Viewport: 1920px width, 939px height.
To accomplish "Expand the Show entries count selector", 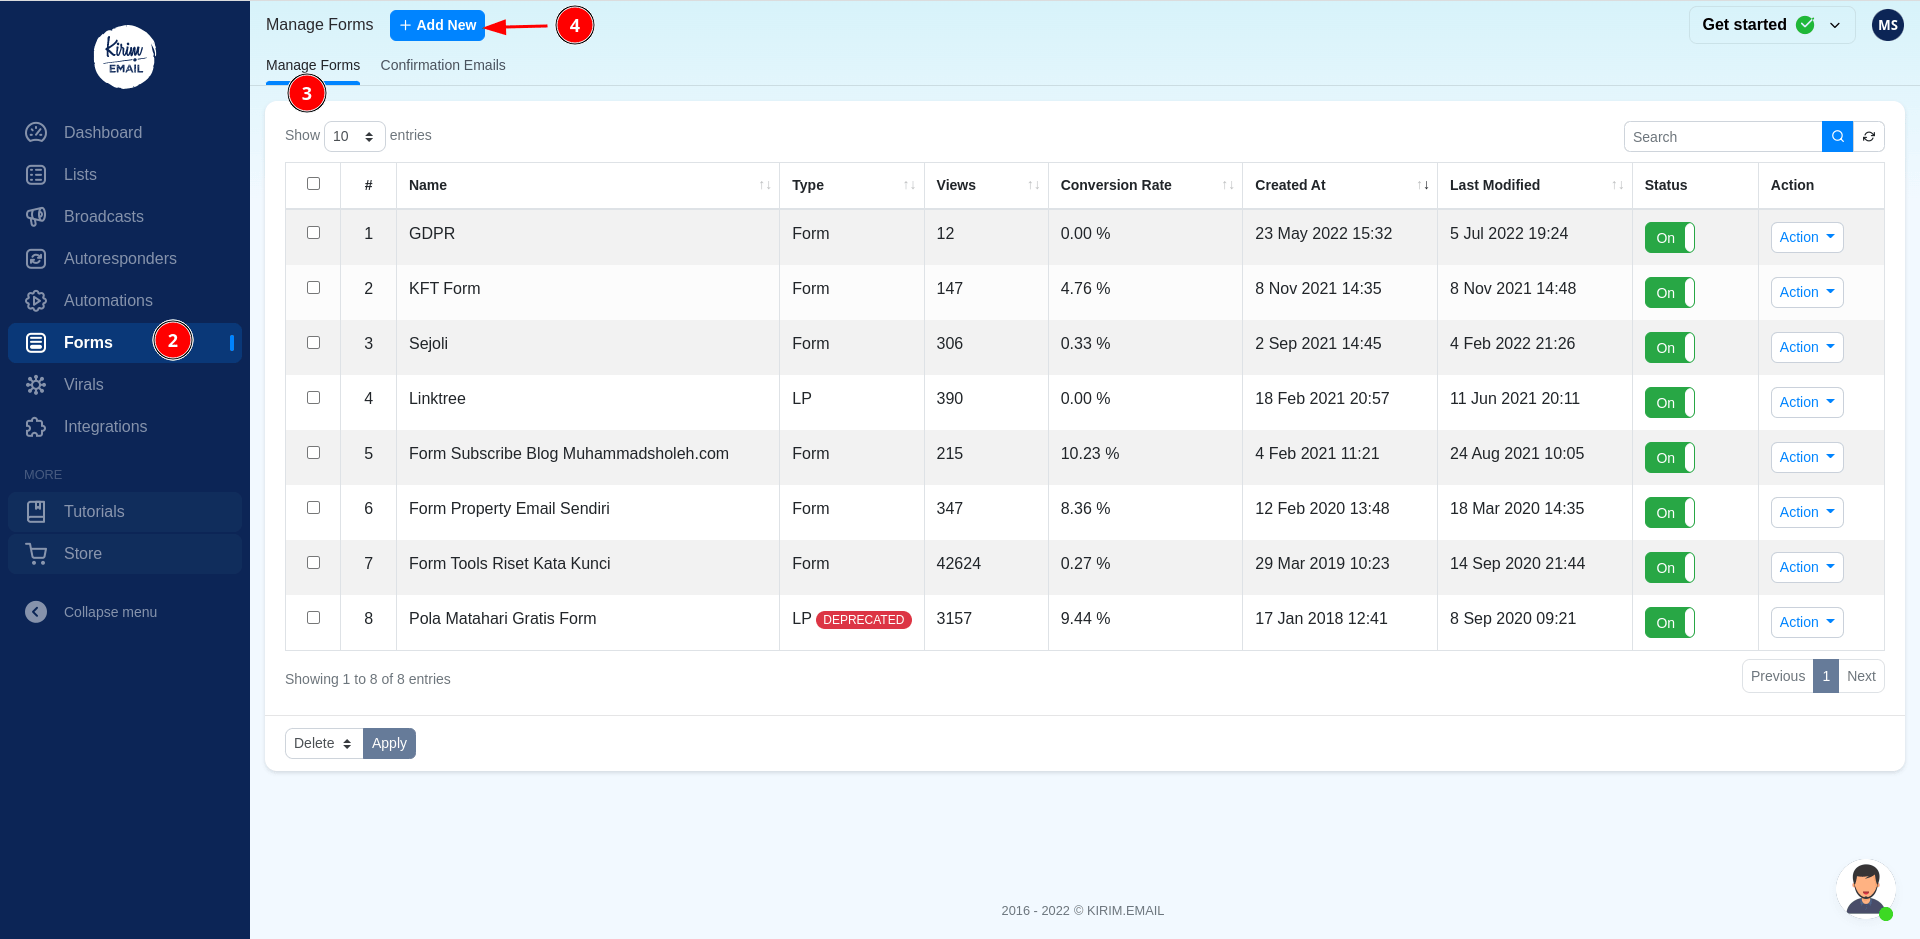I will (354, 136).
